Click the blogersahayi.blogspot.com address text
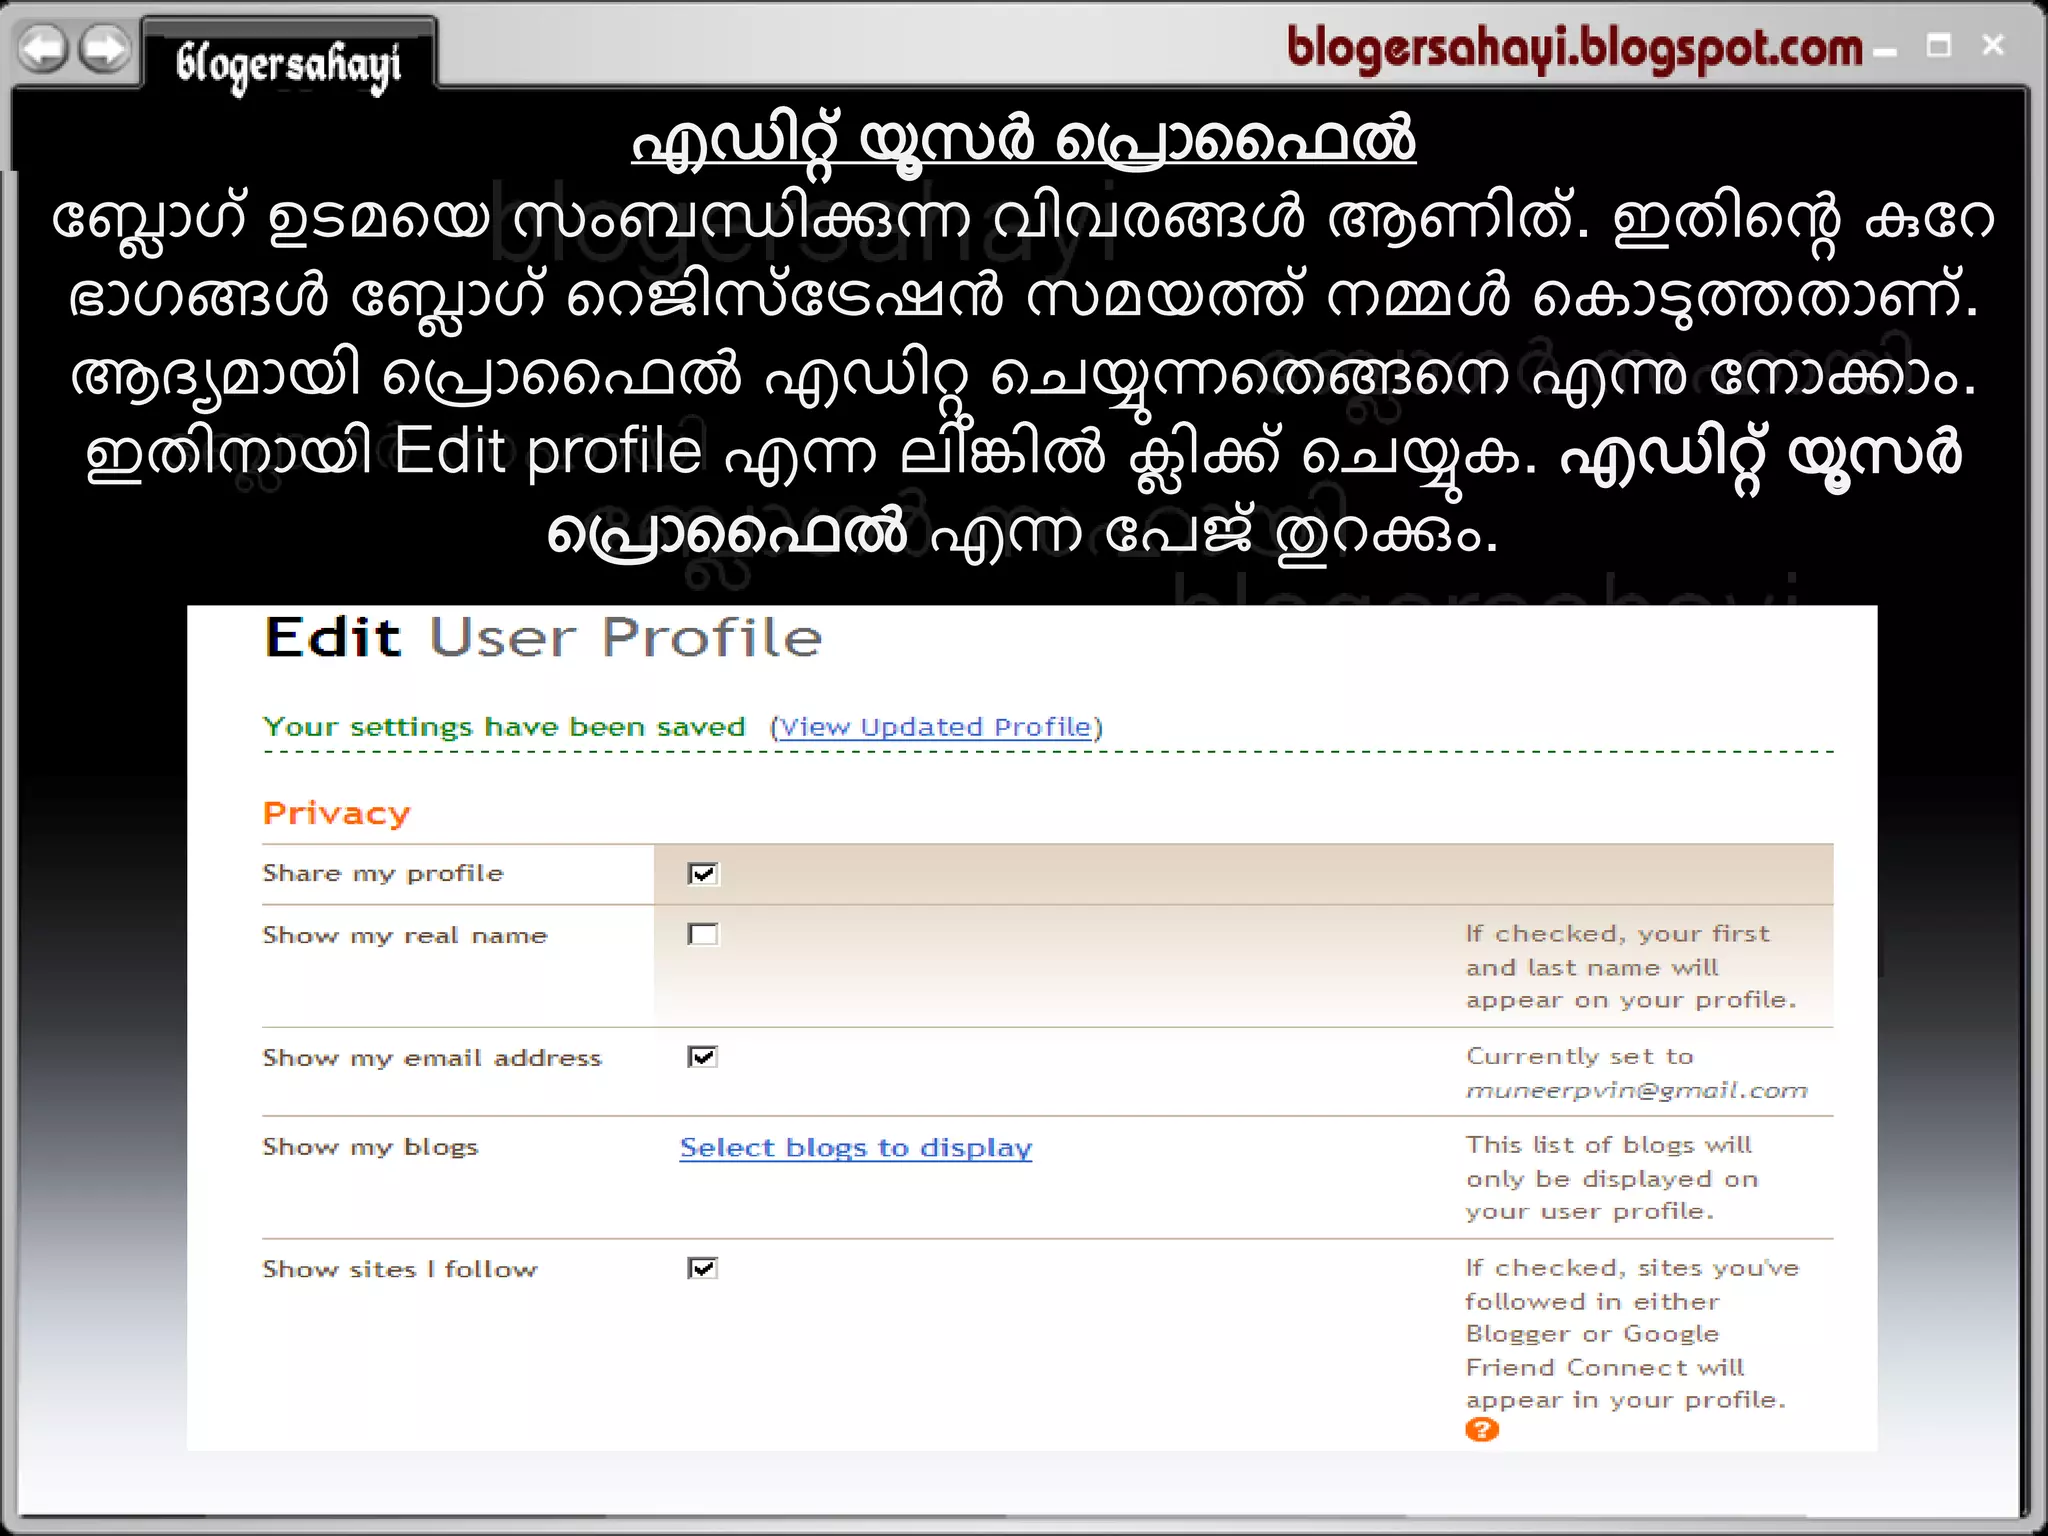Viewport: 2048px width, 1536px height. tap(1574, 48)
